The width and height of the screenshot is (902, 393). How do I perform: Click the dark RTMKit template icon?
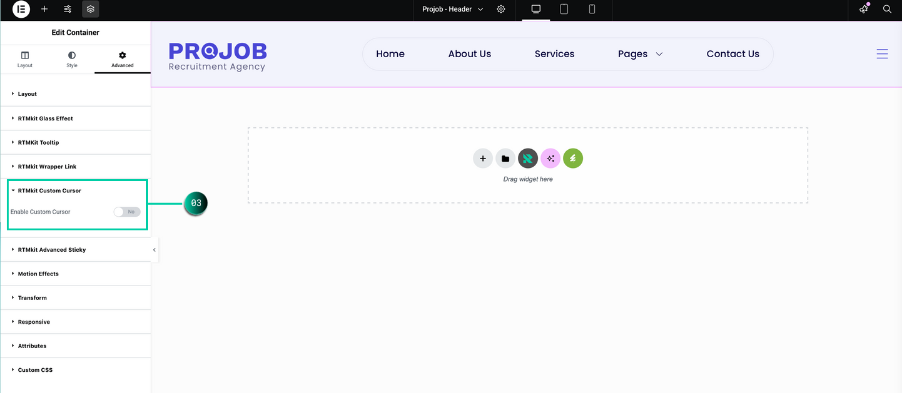click(528, 158)
